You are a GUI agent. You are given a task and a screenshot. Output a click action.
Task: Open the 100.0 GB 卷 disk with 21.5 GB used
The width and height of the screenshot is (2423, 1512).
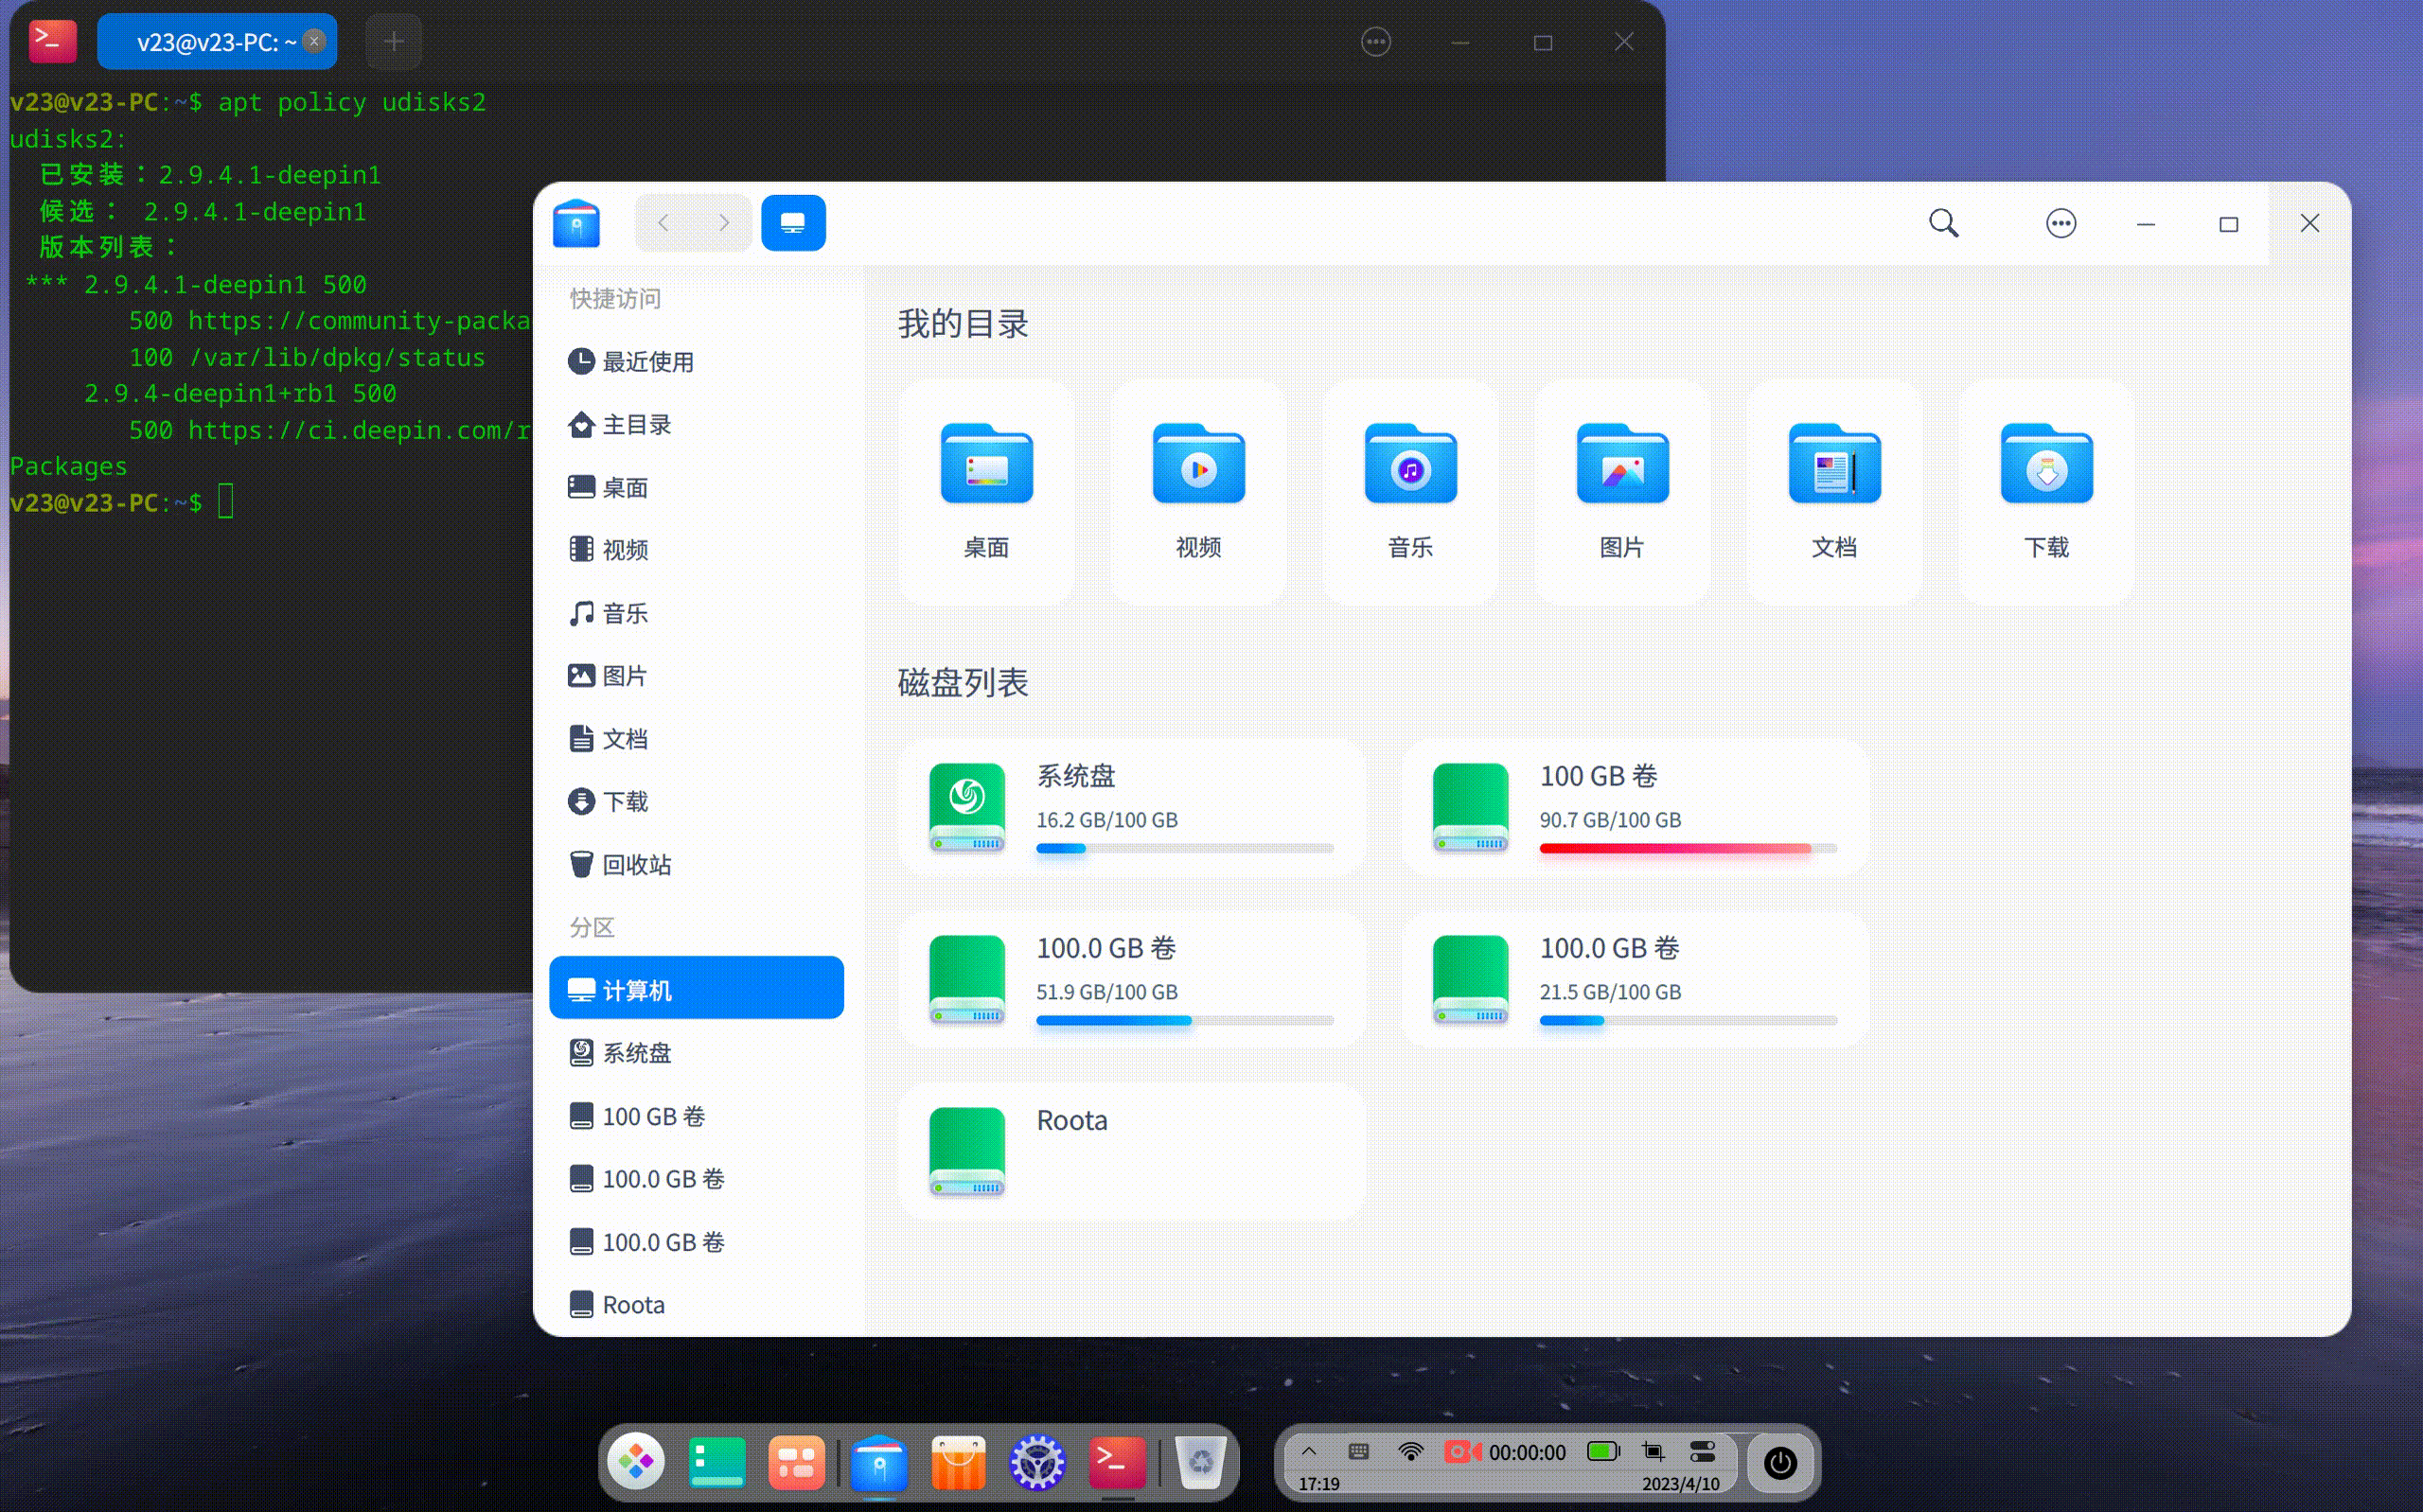coord(1635,980)
